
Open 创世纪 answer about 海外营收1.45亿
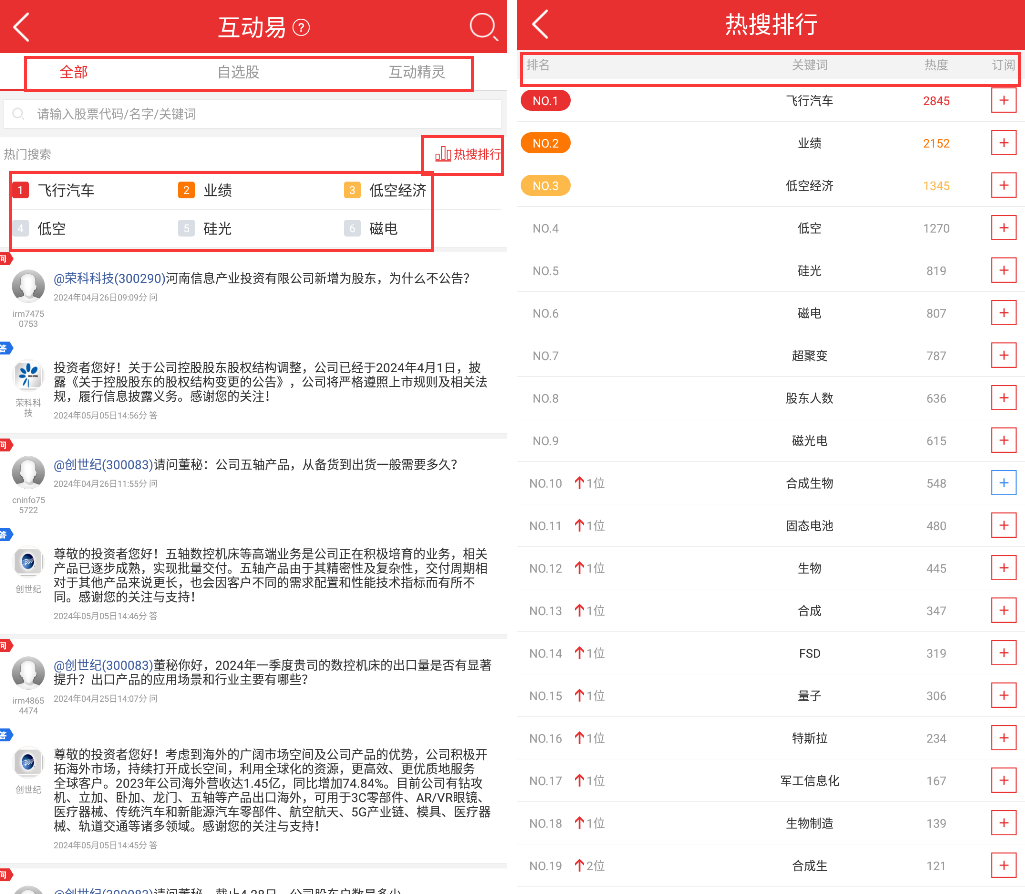tap(272, 790)
